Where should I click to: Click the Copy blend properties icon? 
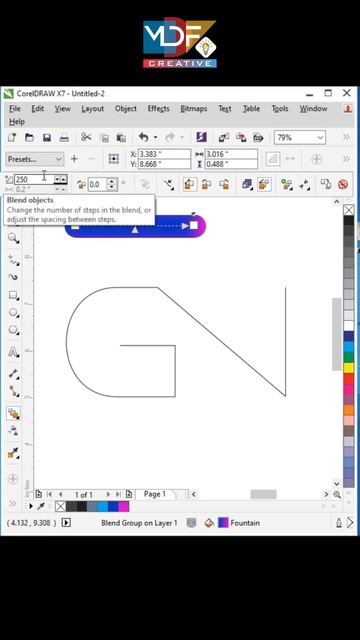325,184
